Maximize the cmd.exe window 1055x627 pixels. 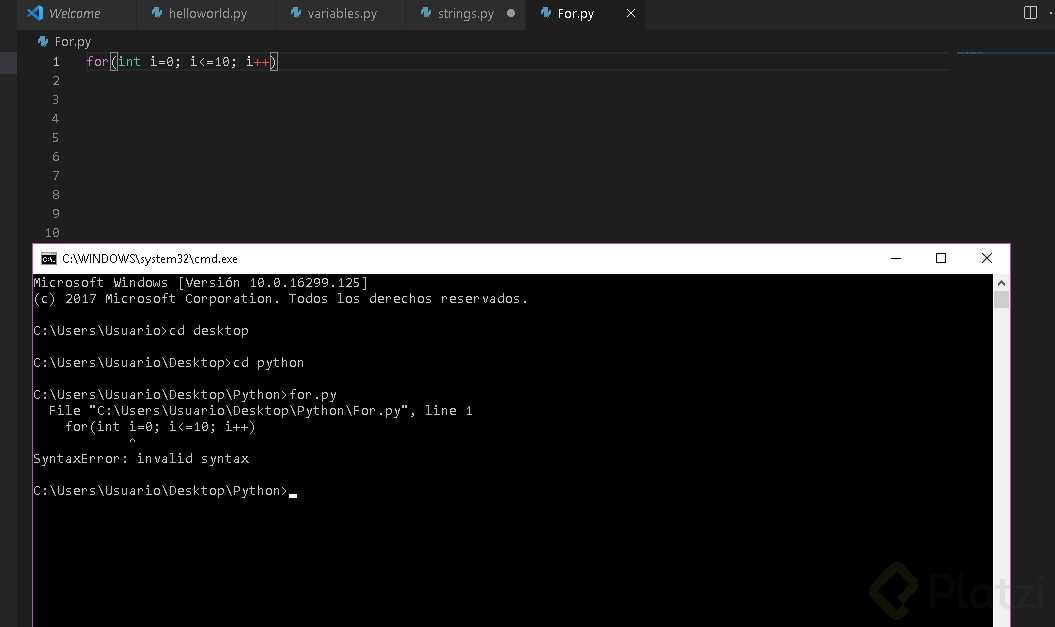click(941, 258)
